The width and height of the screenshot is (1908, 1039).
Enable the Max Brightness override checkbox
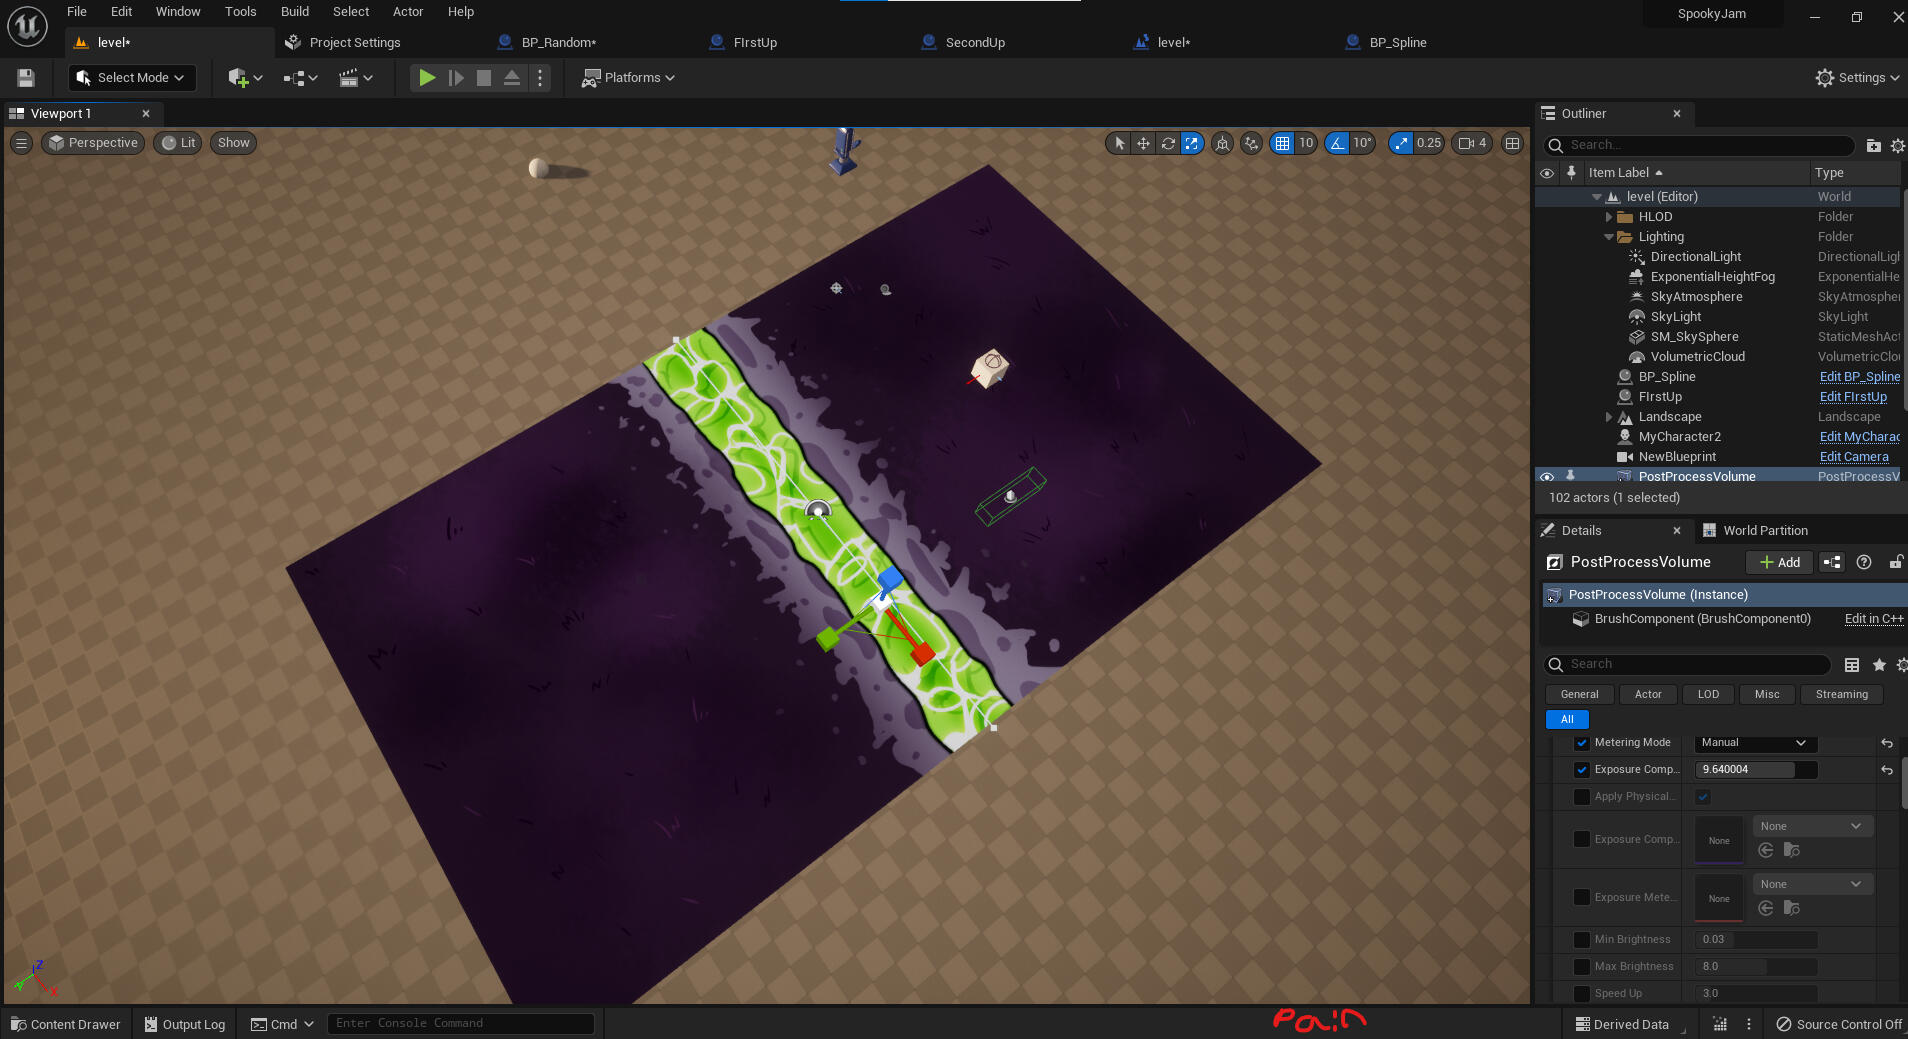[x=1582, y=967]
